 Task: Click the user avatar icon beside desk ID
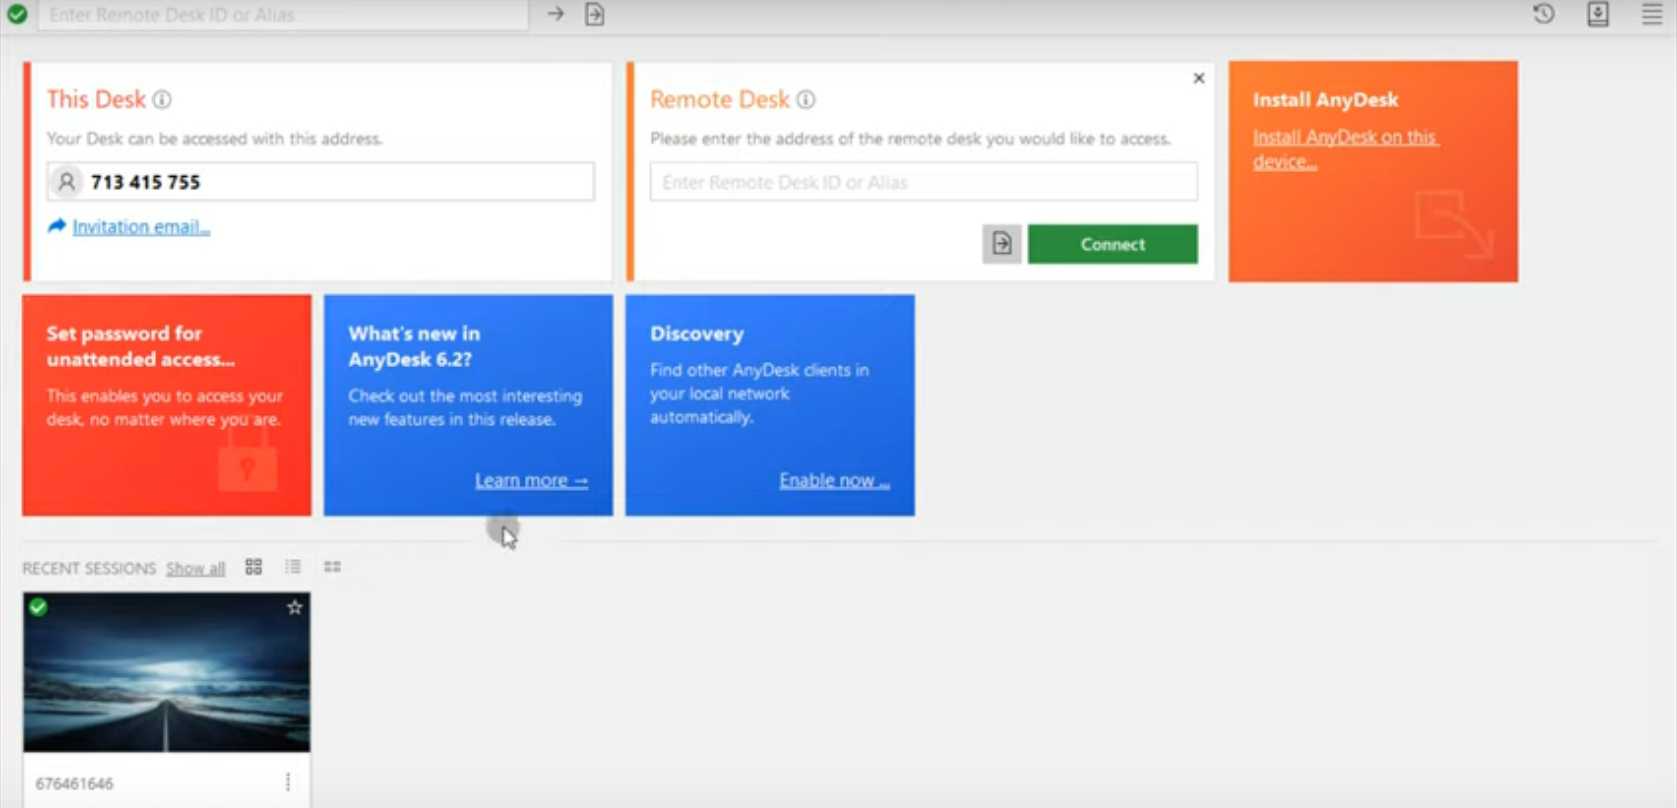click(66, 182)
